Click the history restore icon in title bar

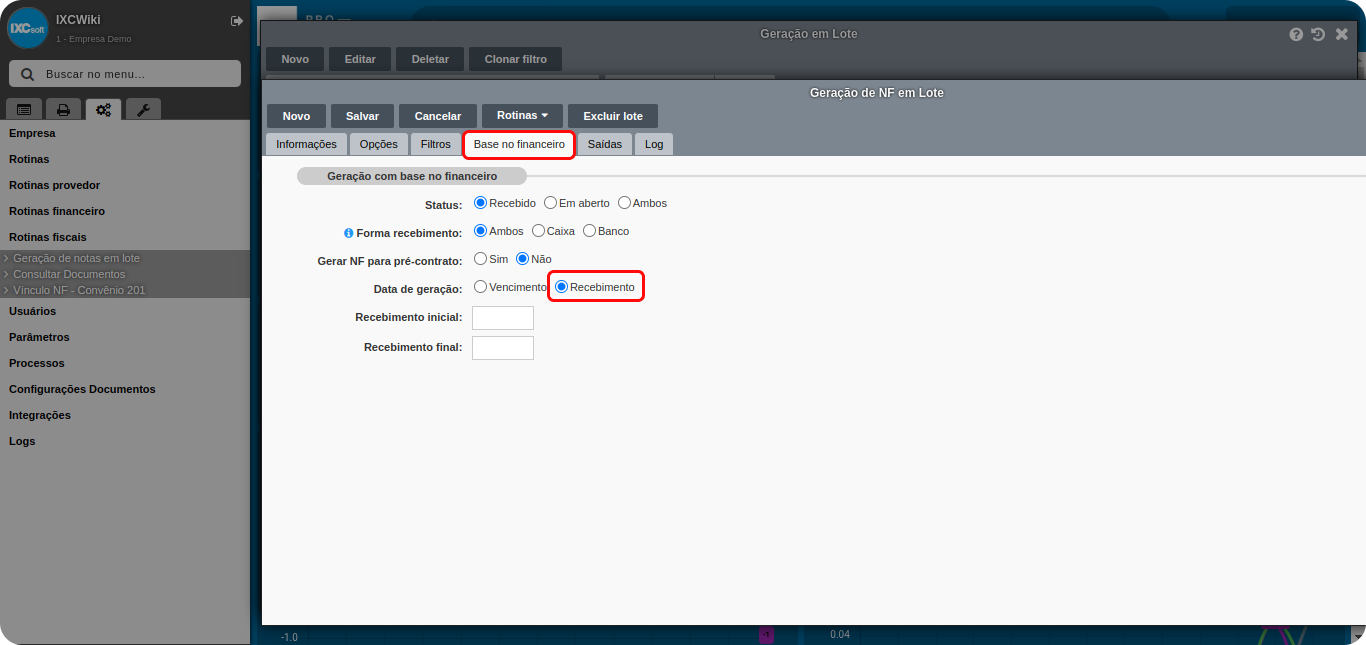[1318, 34]
